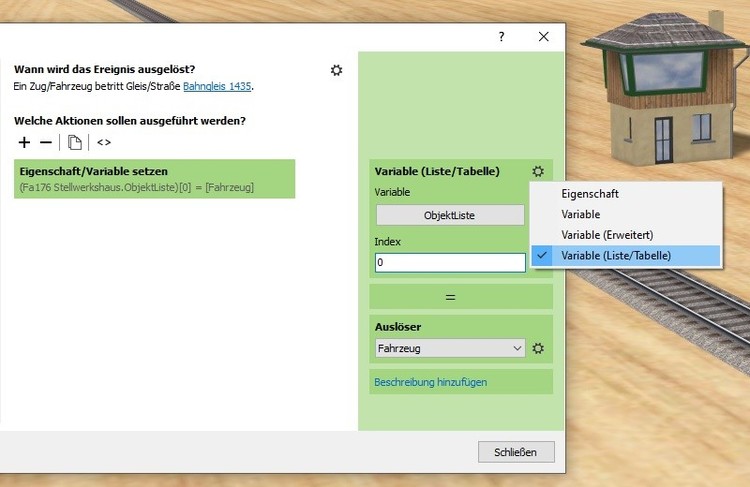The width and height of the screenshot is (750, 487).
Task: Choose Eigenschaft in the popup menu
Action: pos(626,194)
